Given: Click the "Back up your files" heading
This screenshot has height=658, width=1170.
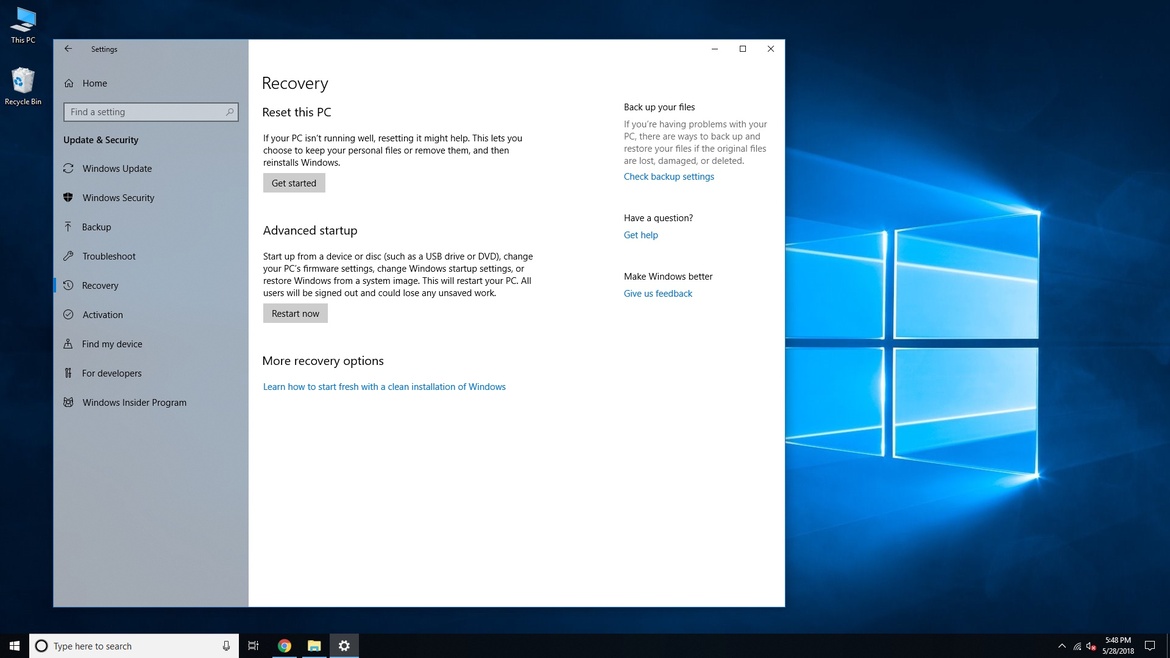Looking at the screenshot, I should (659, 107).
